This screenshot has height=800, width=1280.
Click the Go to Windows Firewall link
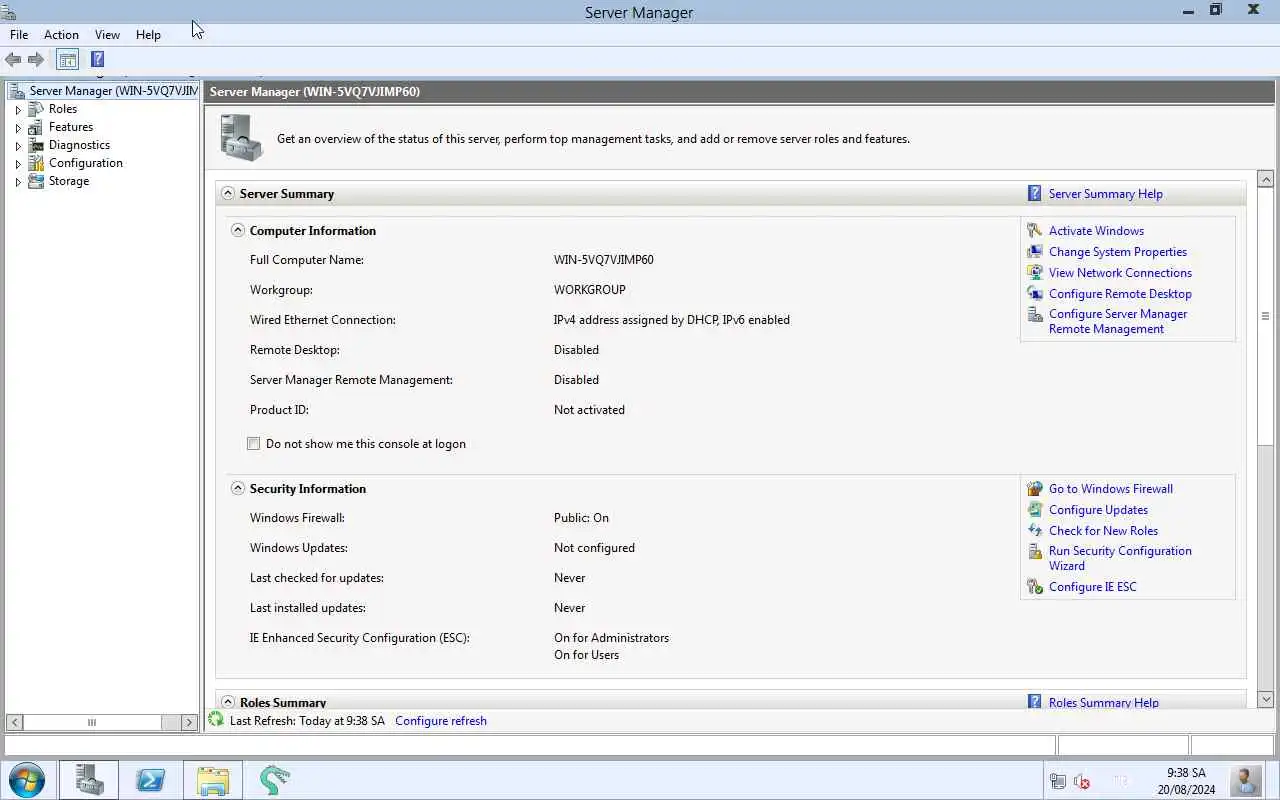[1111, 489]
